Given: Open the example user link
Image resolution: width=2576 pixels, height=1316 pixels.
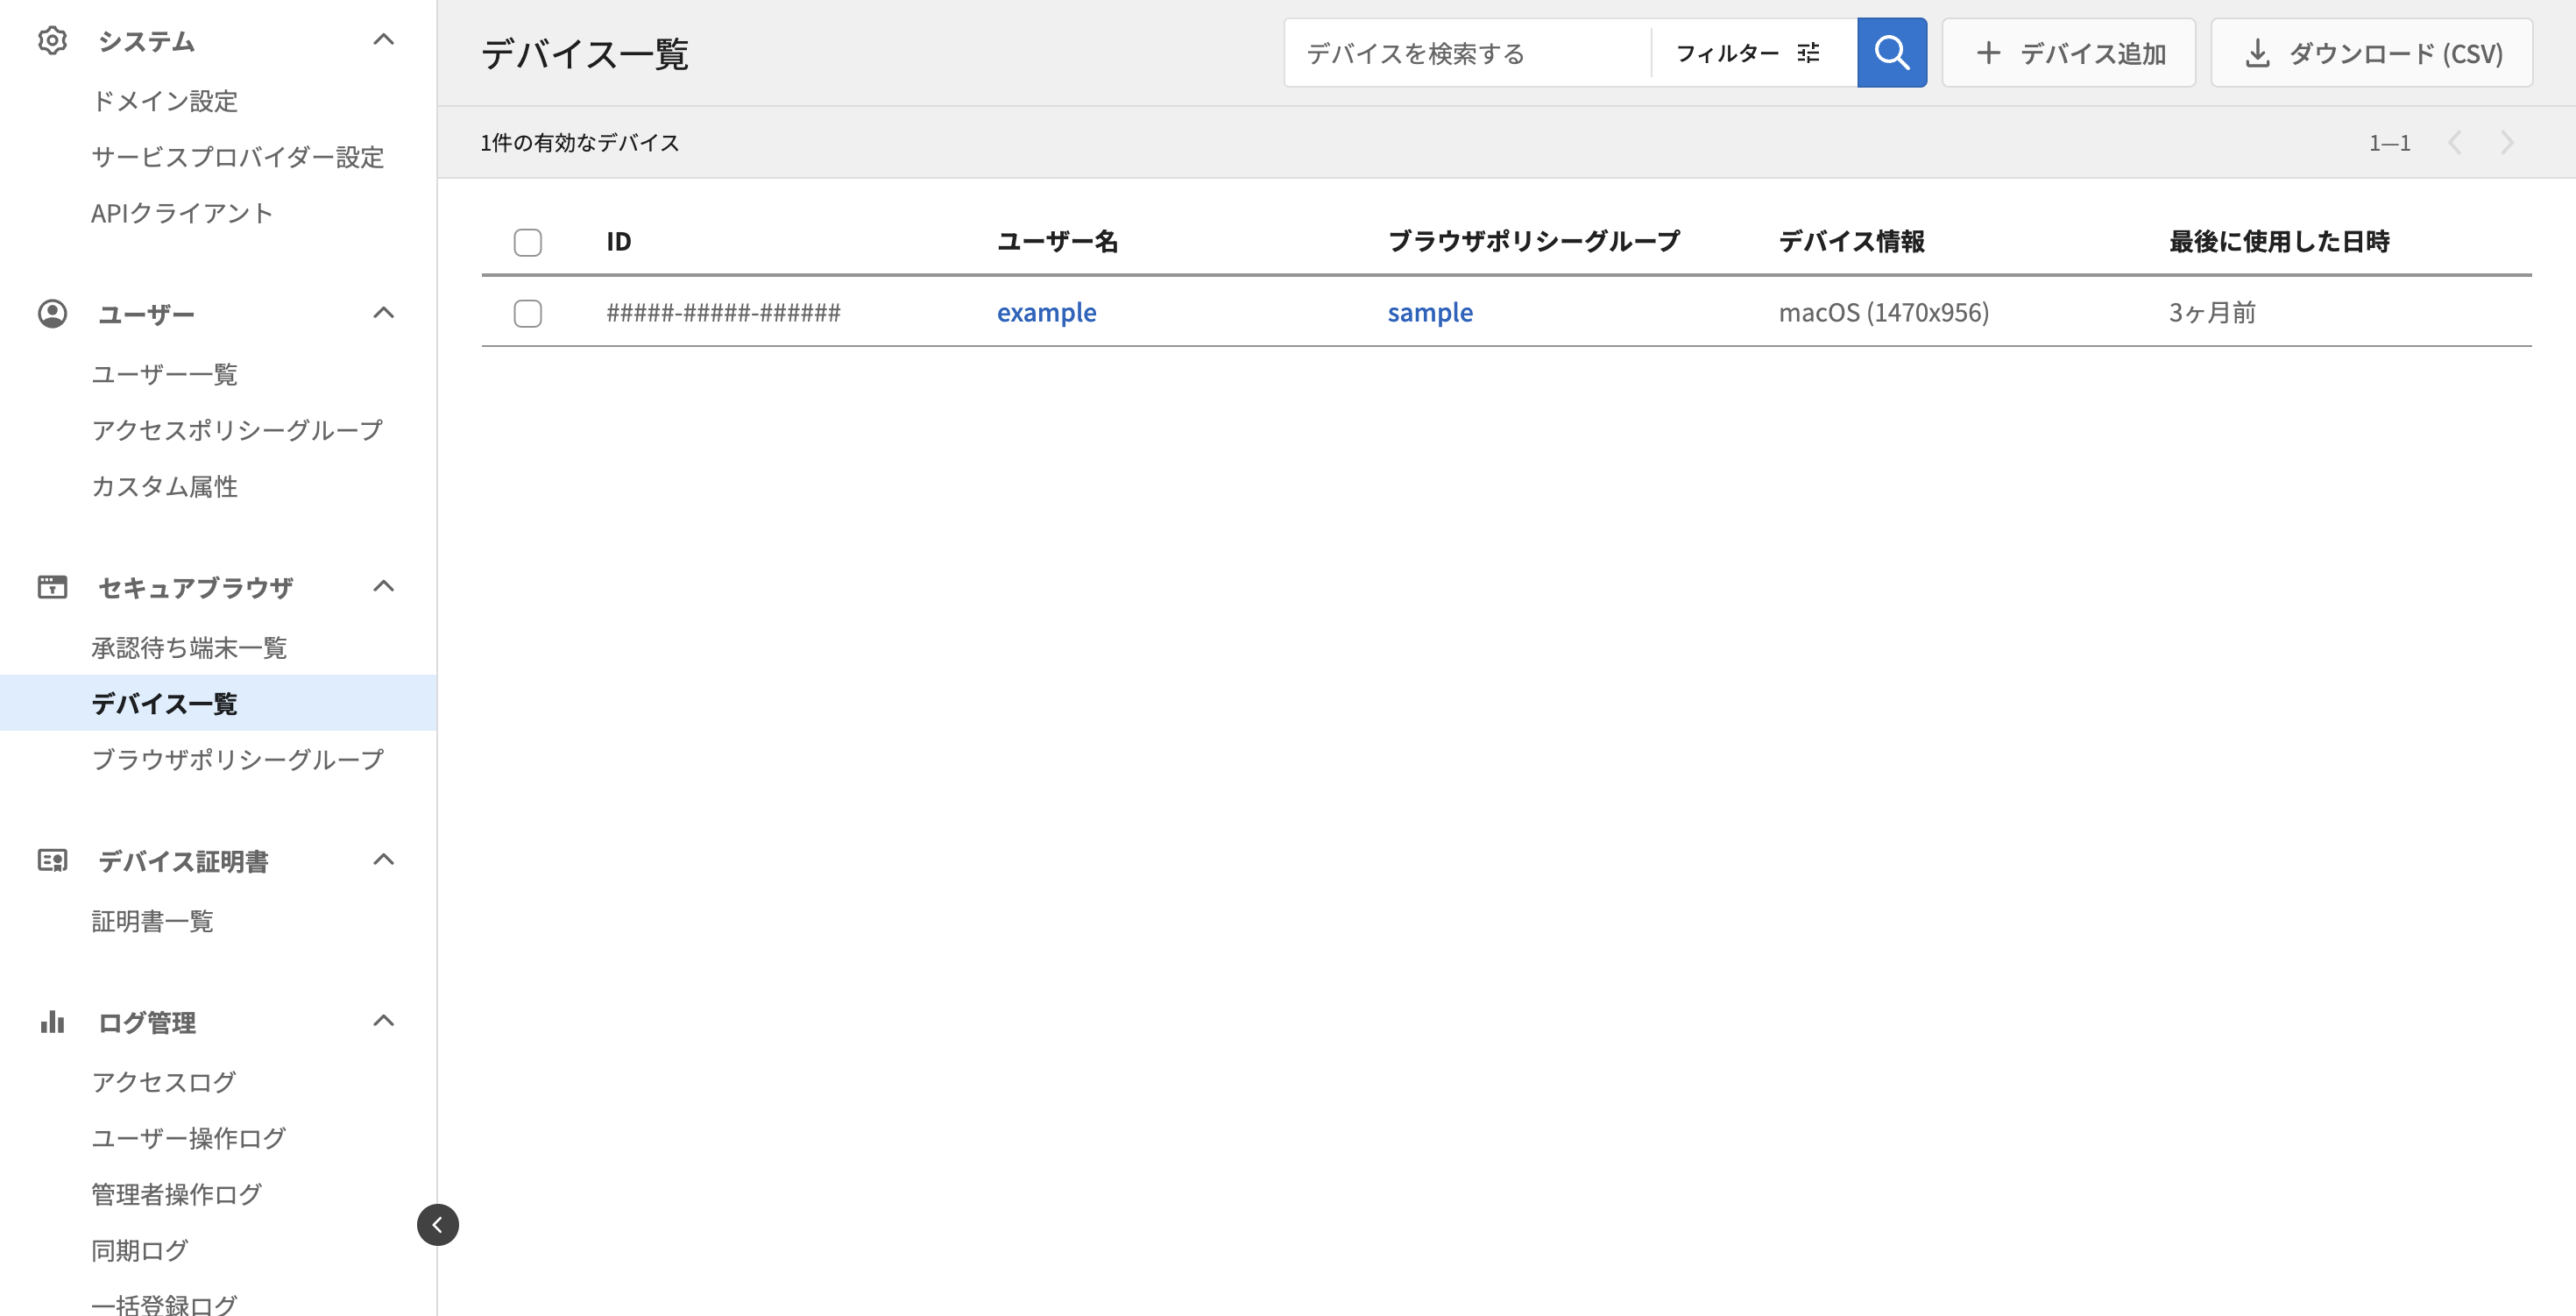Looking at the screenshot, I should pyautogui.click(x=1046, y=313).
